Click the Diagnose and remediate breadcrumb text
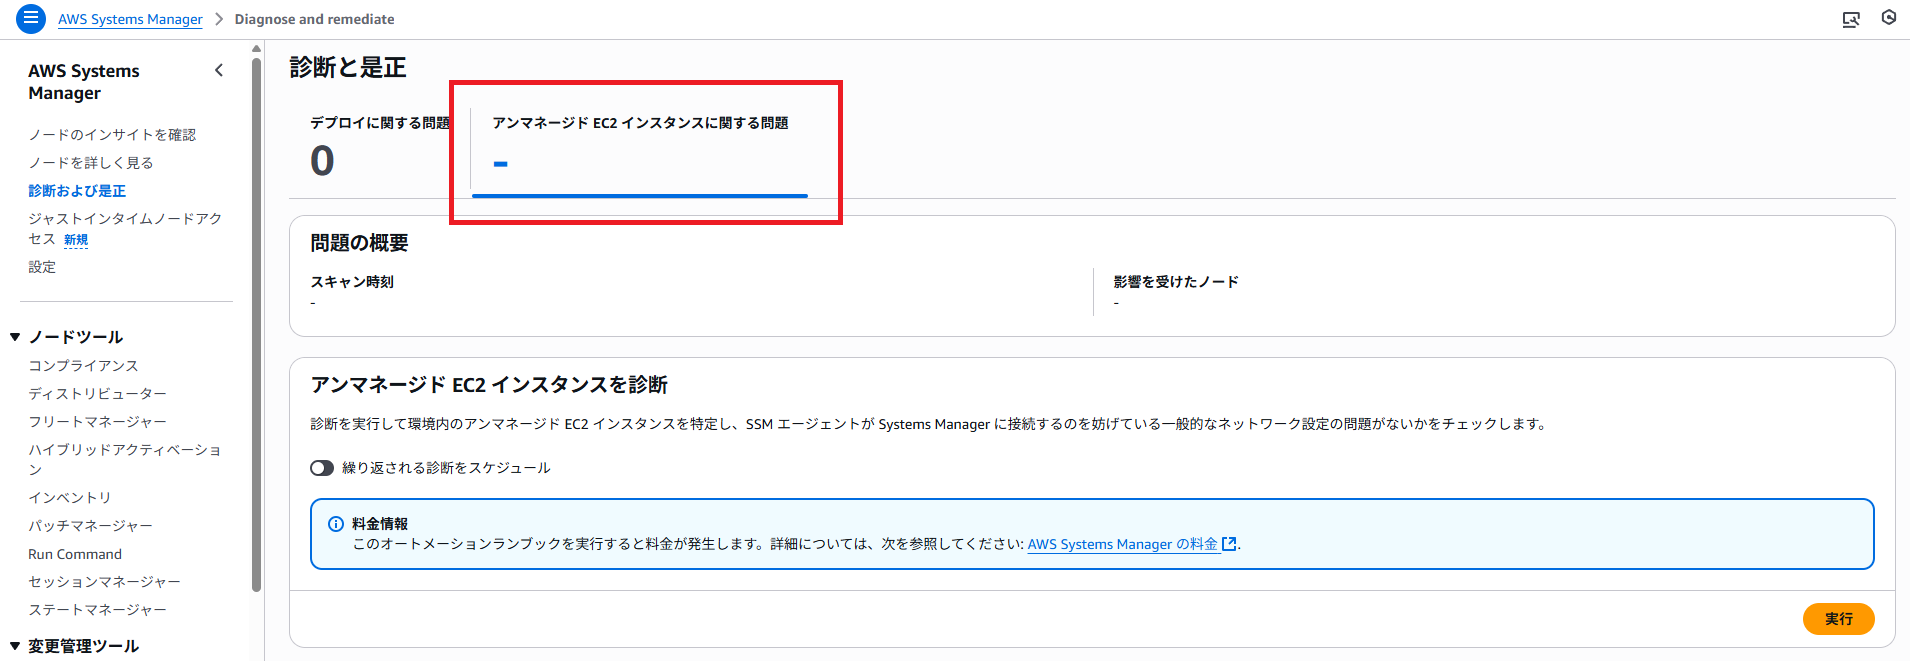Image resolution: width=1910 pixels, height=661 pixels. tap(314, 19)
